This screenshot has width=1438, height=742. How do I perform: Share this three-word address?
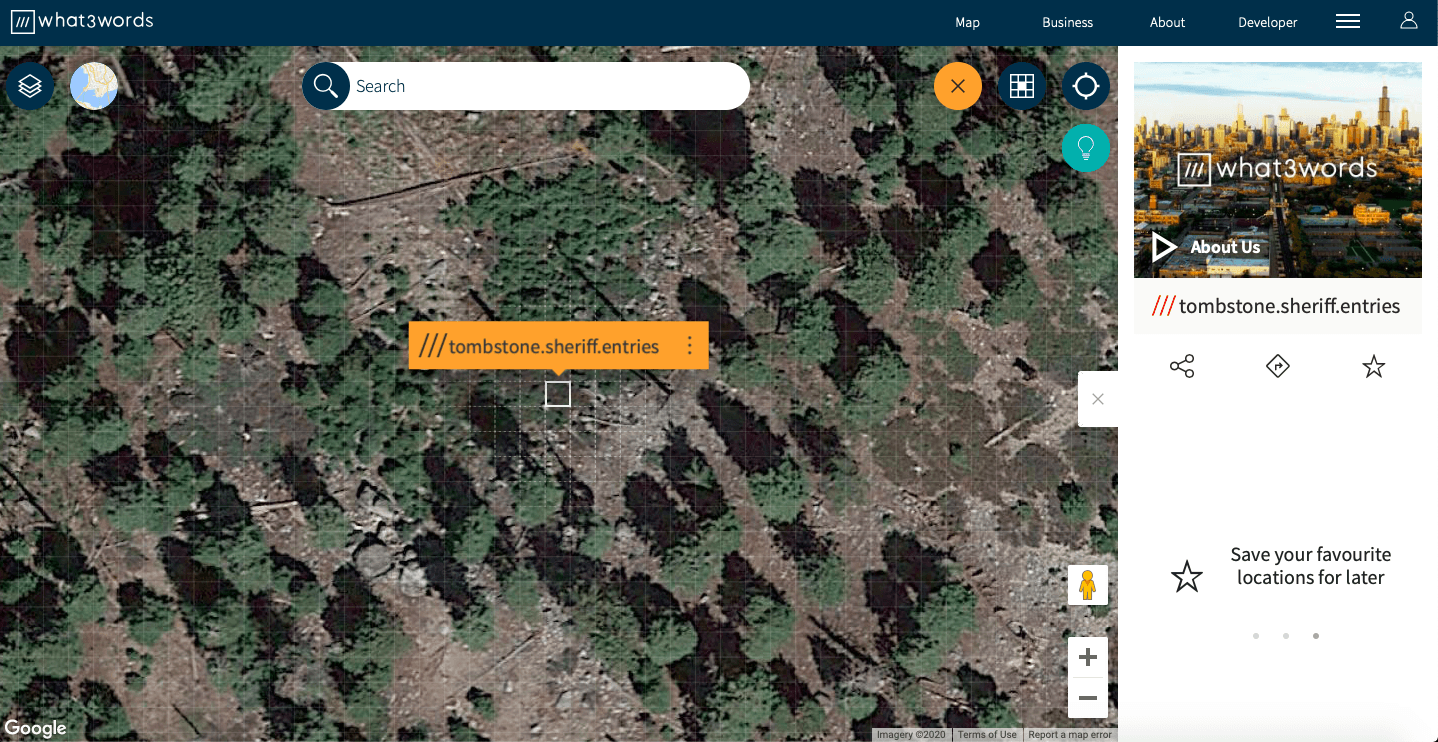pos(1182,367)
